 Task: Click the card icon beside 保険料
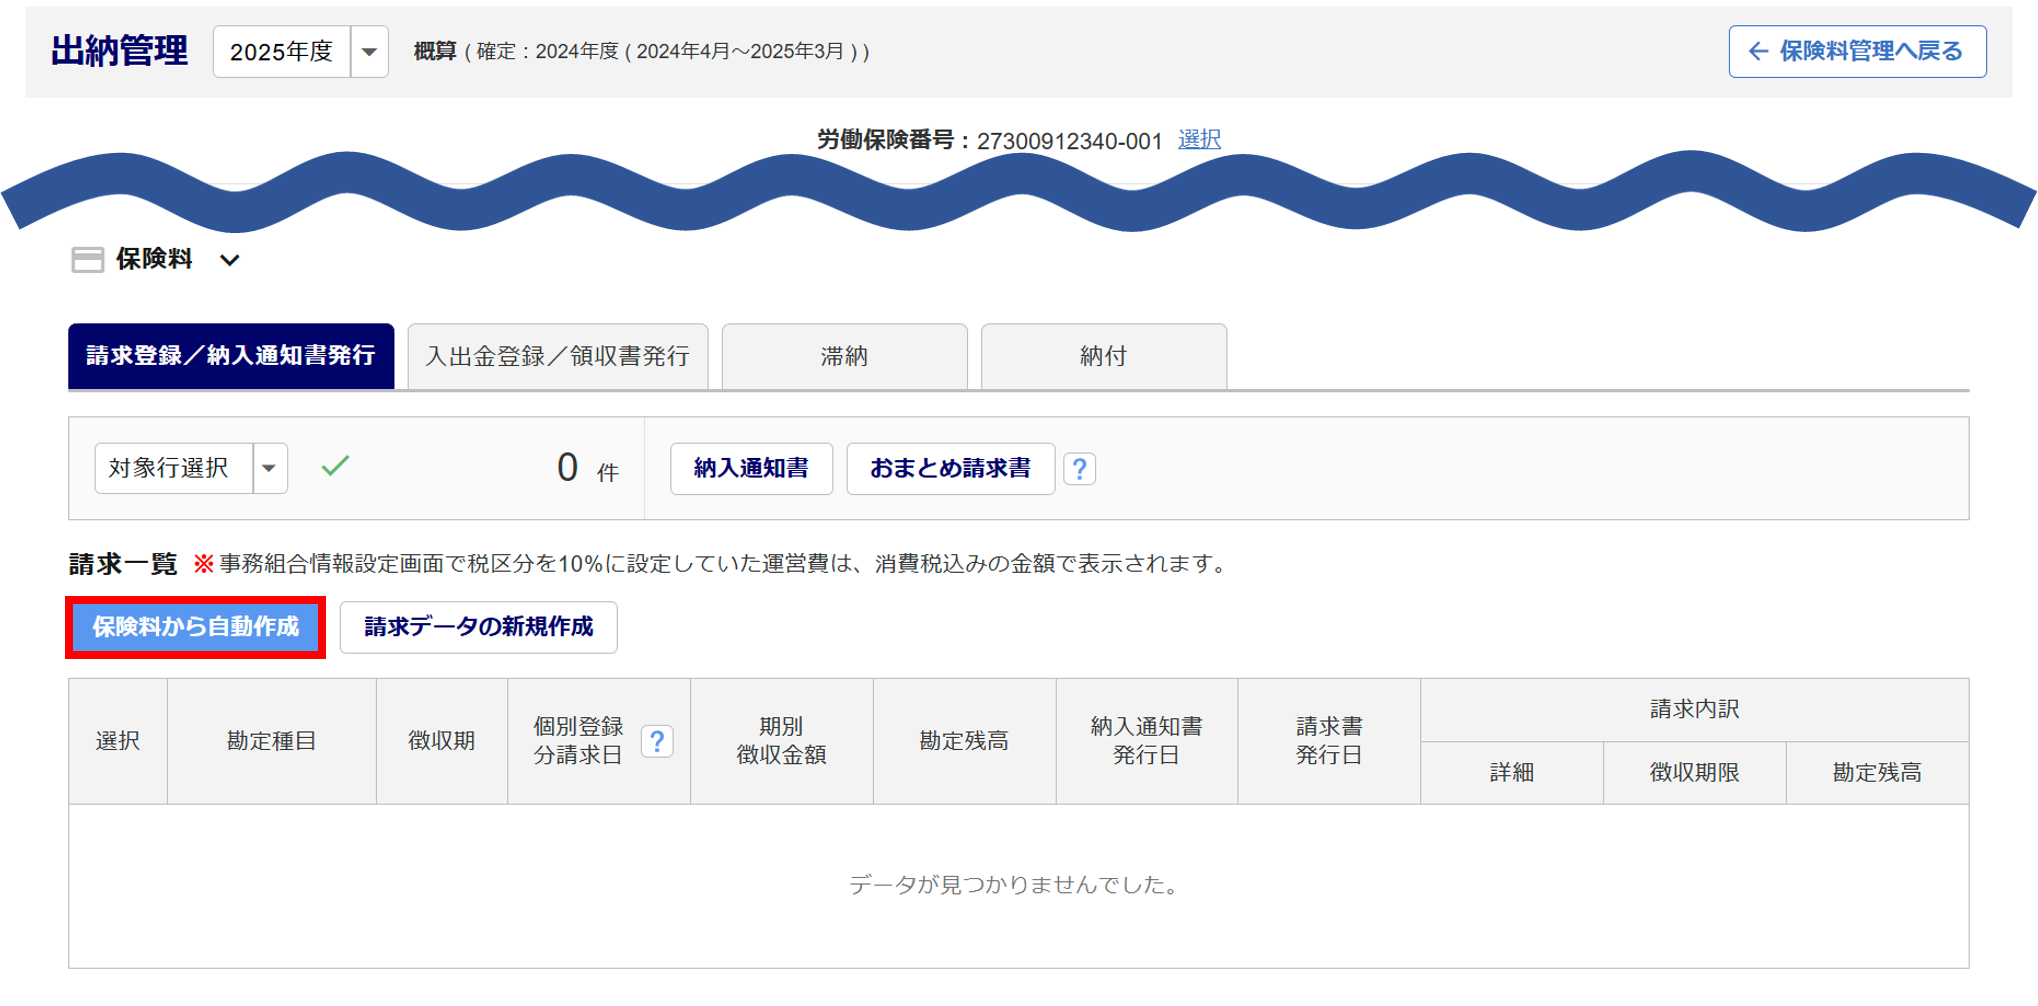87,260
